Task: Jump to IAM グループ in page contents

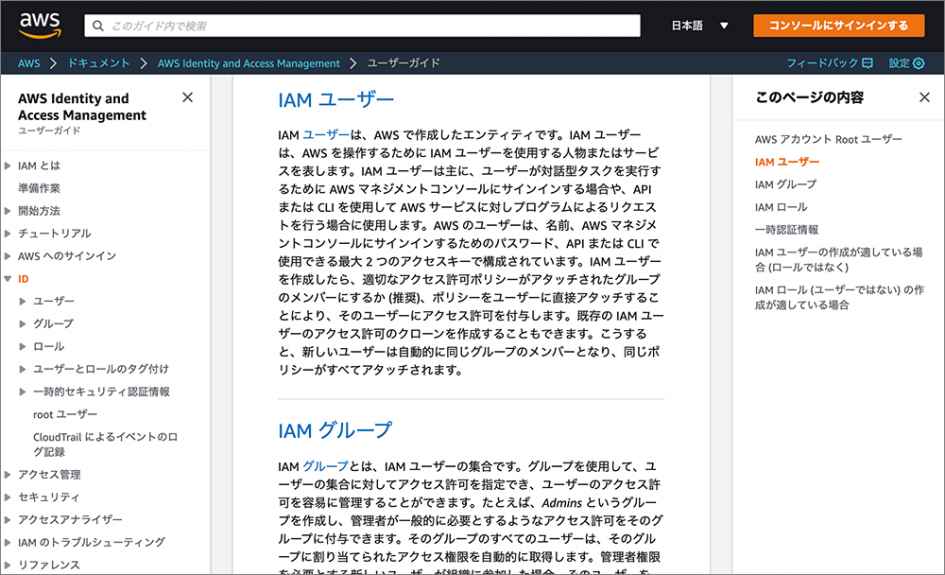Action: (786, 184)
